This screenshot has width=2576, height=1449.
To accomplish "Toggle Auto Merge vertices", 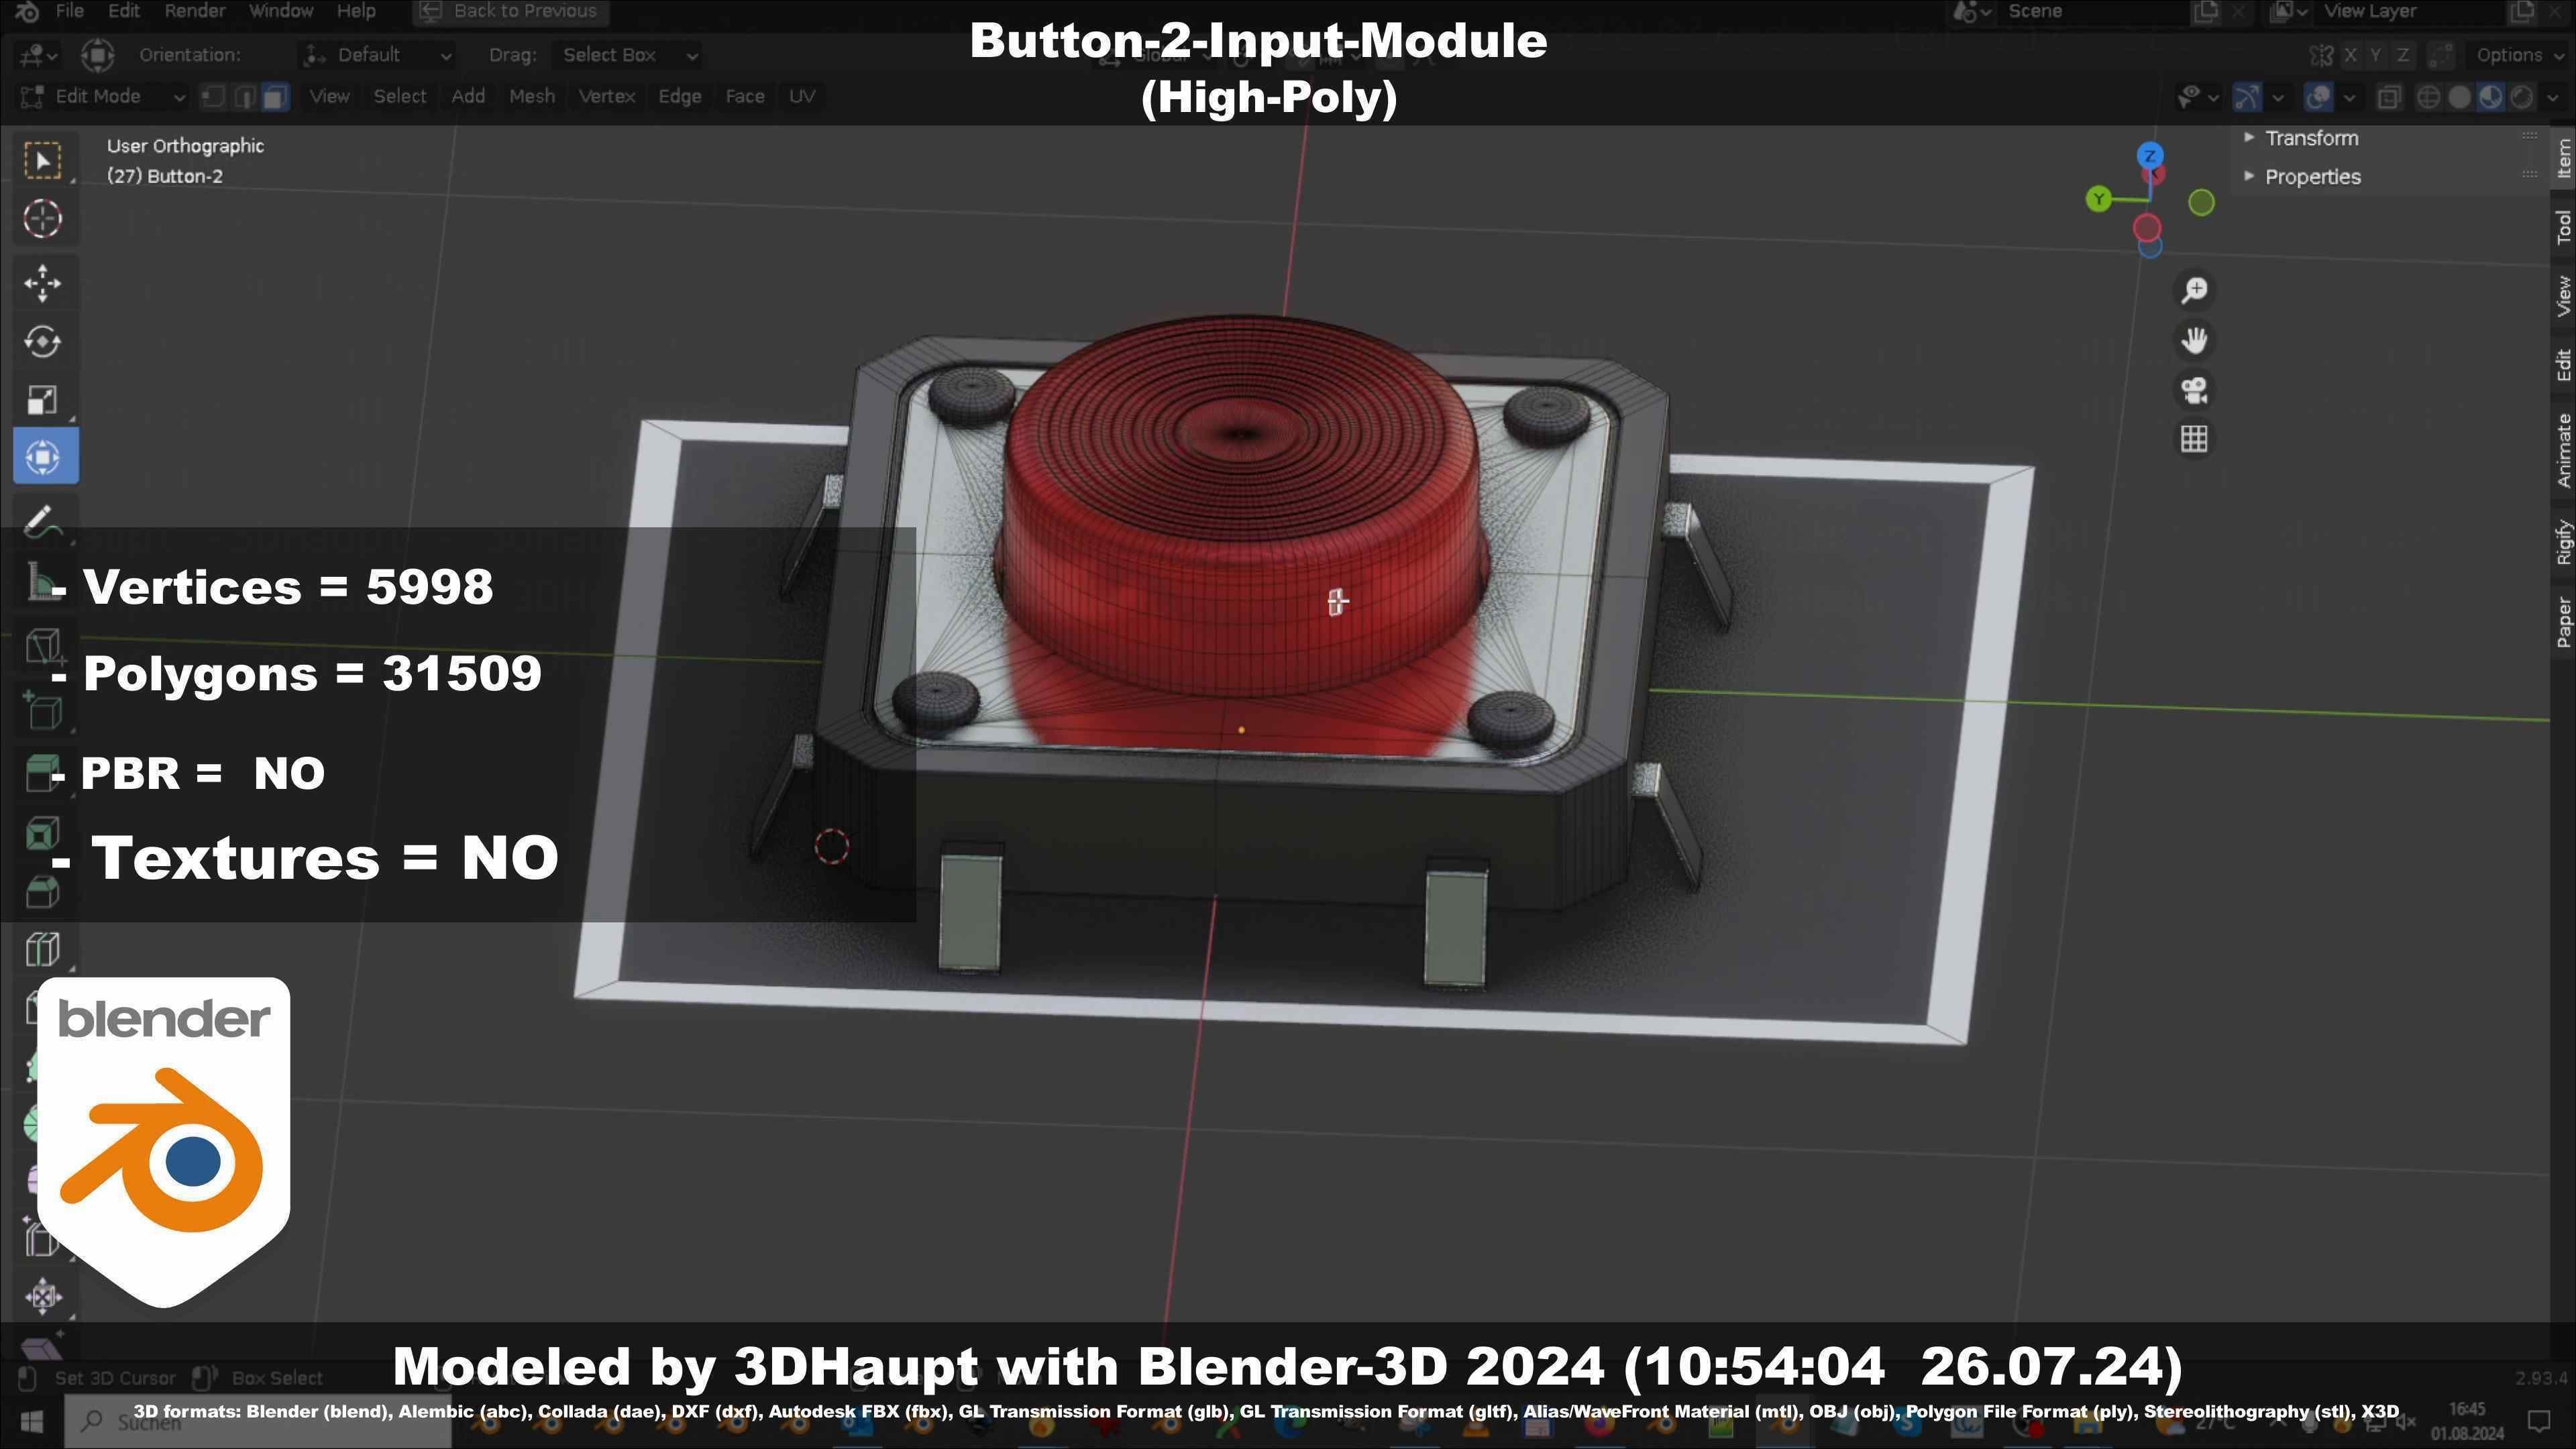I will click(2441, 55).
